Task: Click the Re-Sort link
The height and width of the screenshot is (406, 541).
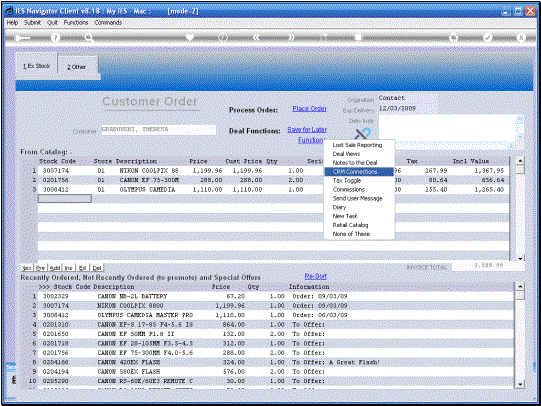Action: [x=315, y=276]
